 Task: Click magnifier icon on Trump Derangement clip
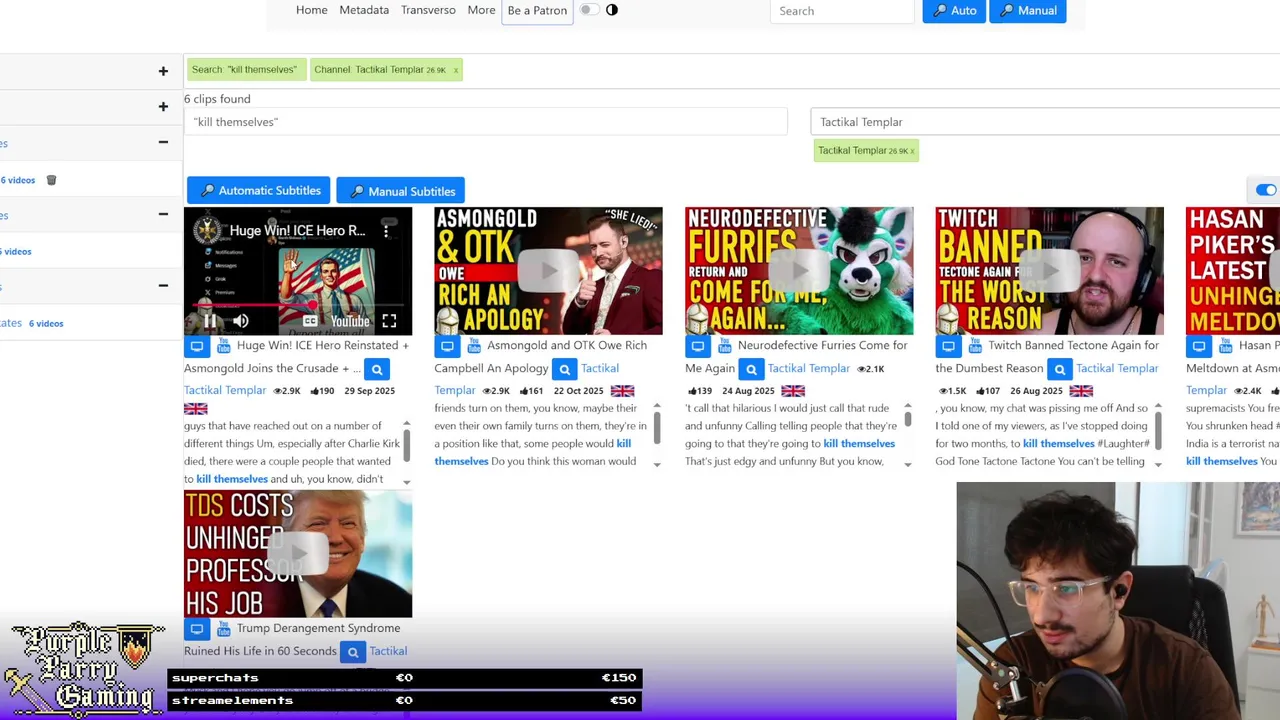[352, 653]
